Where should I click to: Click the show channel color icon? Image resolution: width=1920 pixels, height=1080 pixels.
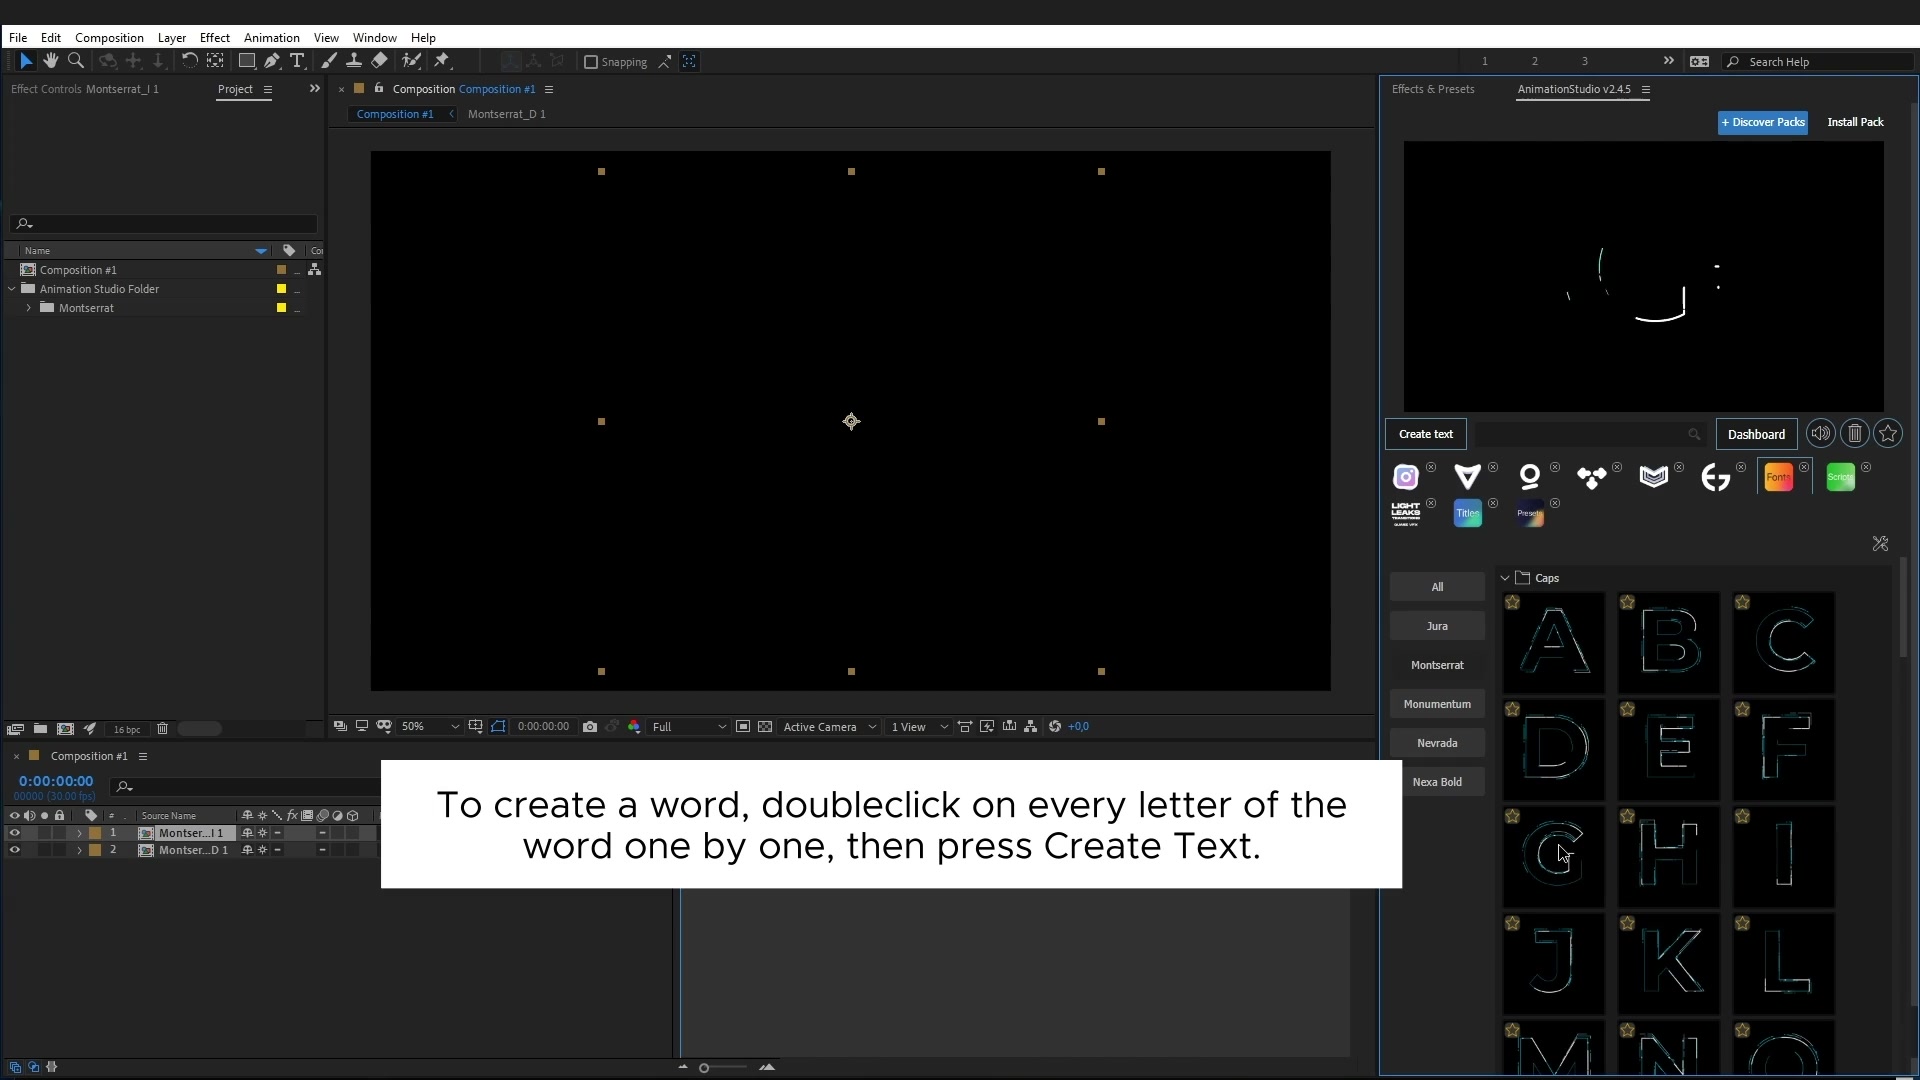point(634,727)
